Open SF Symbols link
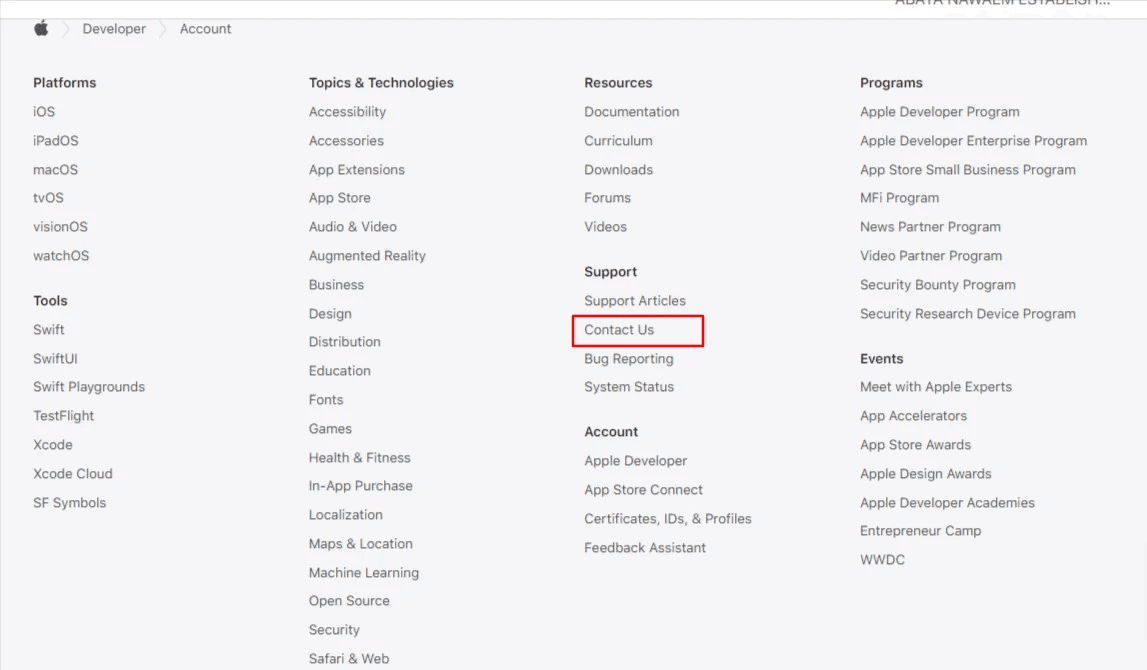 69,502
